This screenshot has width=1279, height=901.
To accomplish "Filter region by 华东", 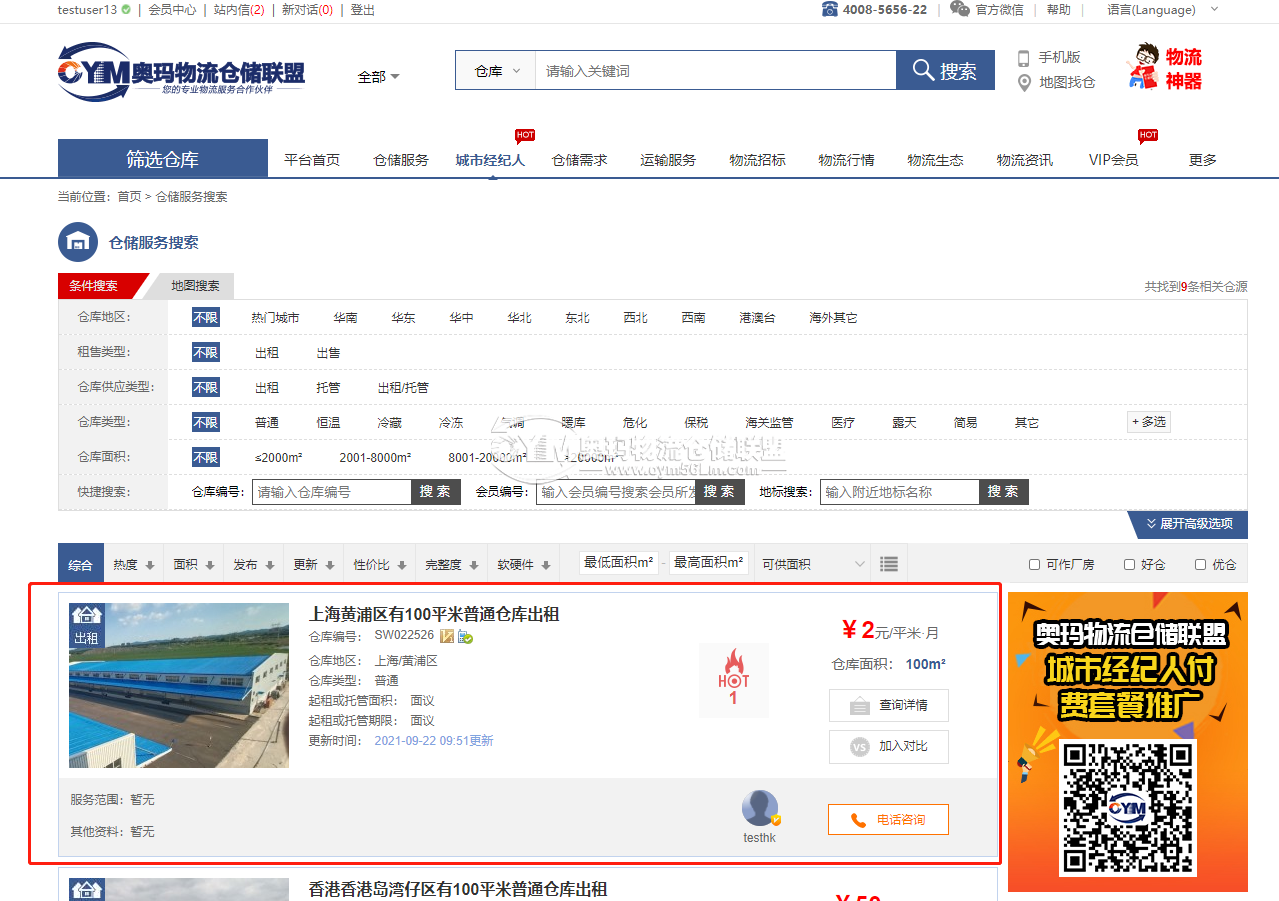I will (403, 318).
